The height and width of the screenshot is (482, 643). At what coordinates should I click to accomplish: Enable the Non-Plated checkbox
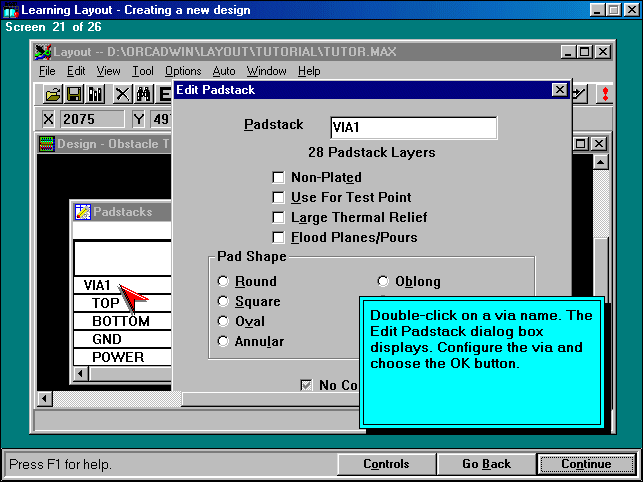(x=279, y=177)
